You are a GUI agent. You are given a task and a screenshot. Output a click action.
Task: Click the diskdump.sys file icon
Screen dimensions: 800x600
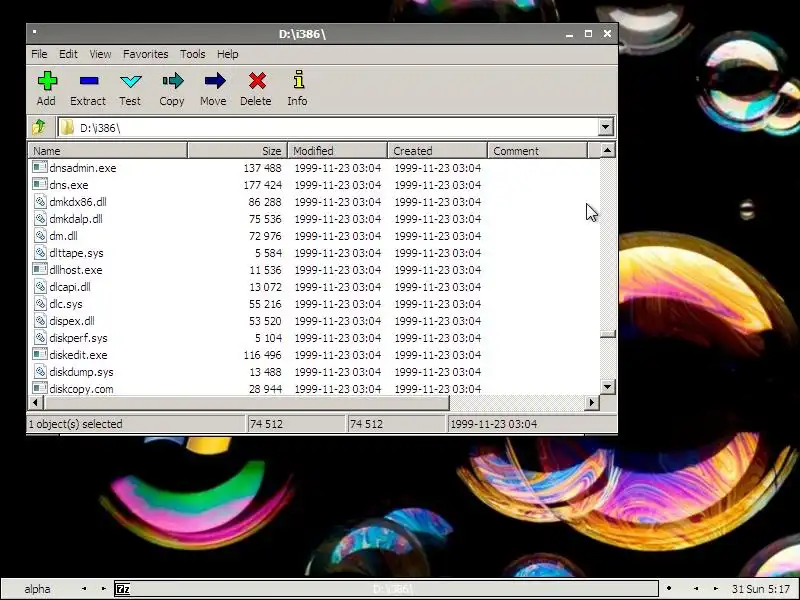[40, 371]
